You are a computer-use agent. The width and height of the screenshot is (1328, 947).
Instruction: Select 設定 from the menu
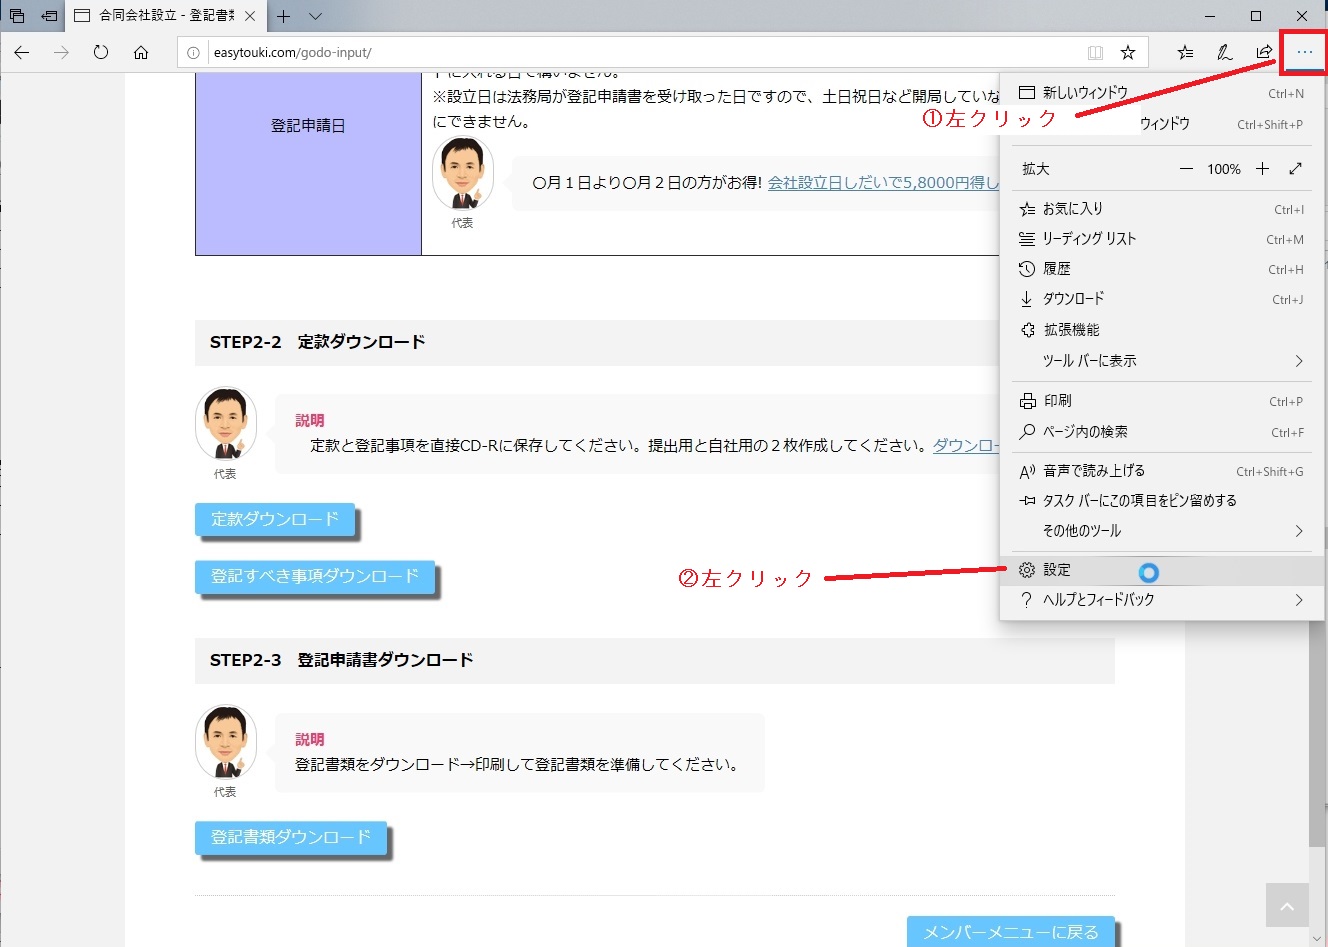pos(1057,570)
